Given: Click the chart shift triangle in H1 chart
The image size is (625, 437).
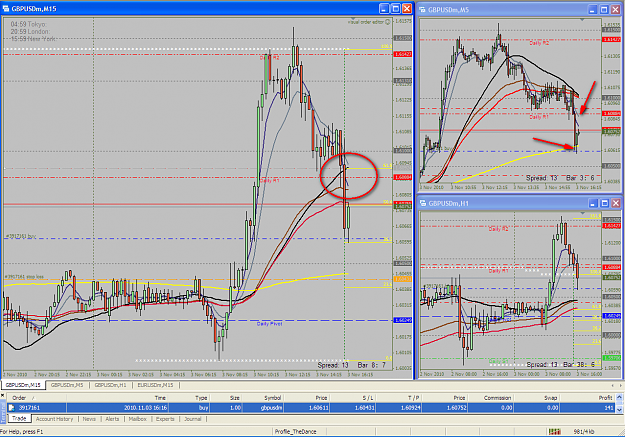Looking at the screenshot, I should tap(582, 213).
